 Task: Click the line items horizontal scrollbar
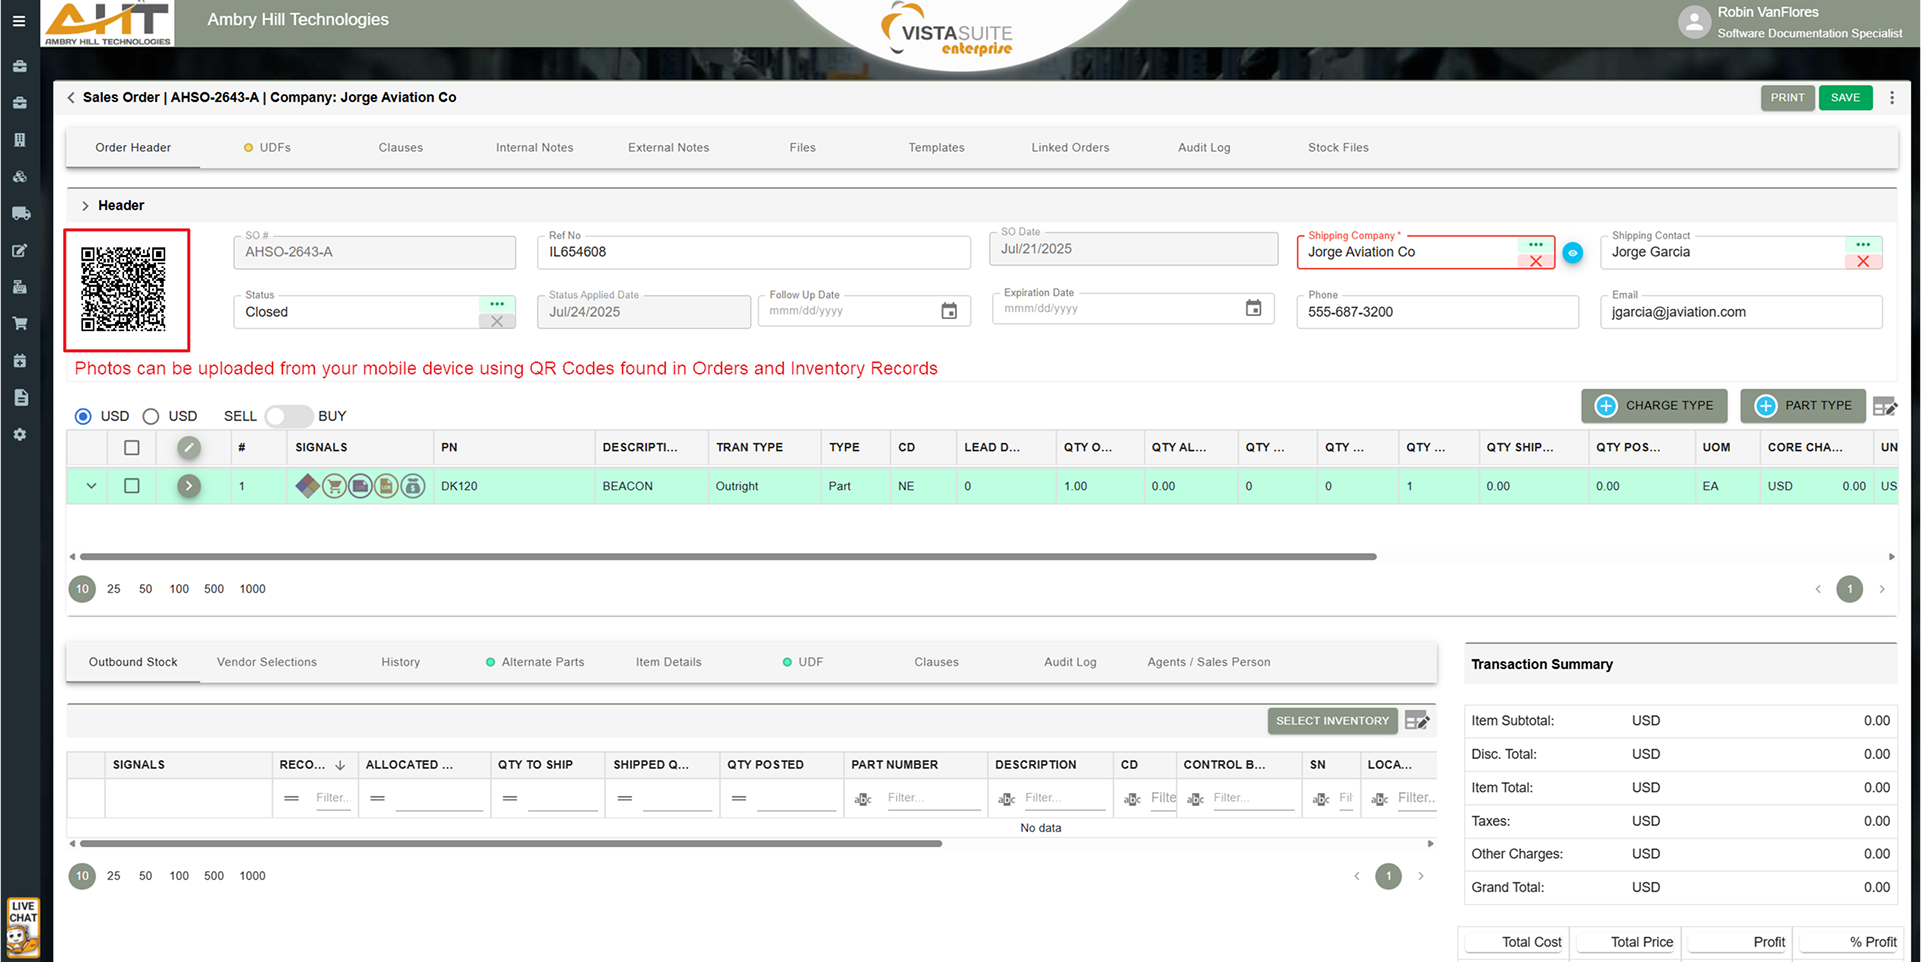pos(727,557)
